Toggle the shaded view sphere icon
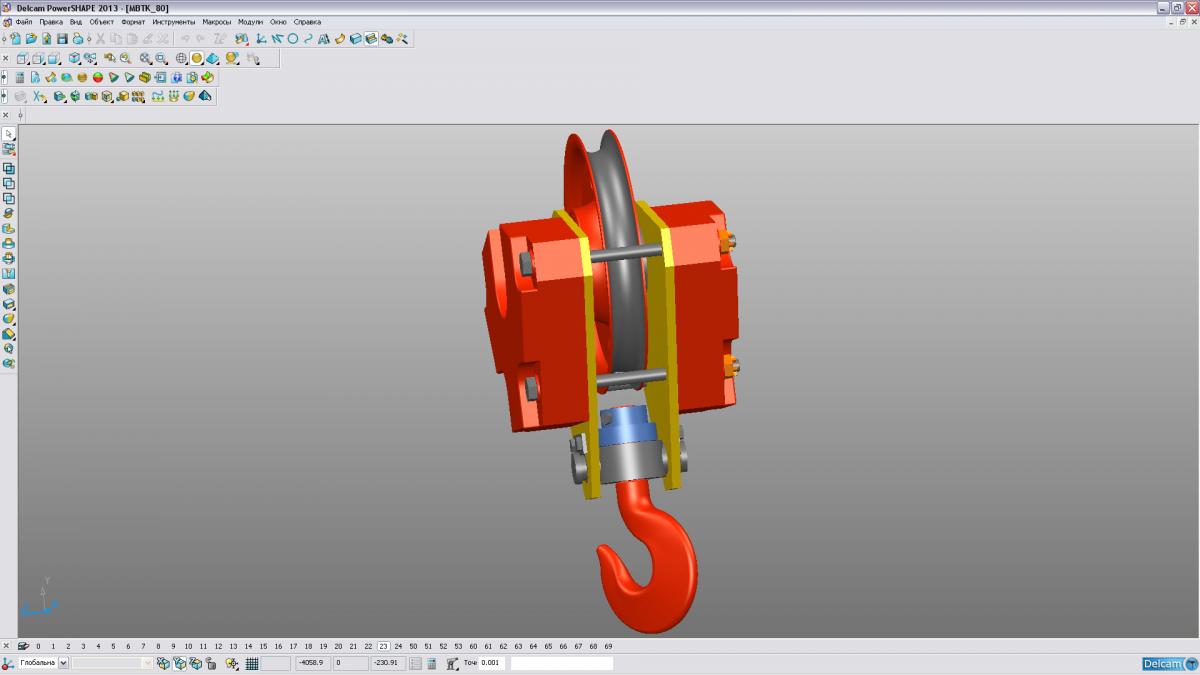Screen dimensions: 1200x675 [197, 58]
